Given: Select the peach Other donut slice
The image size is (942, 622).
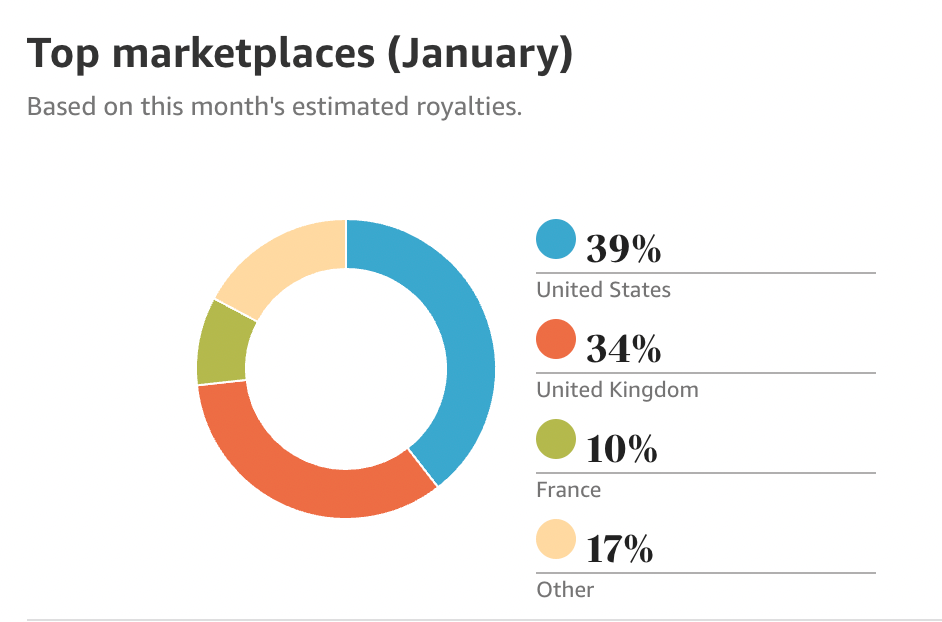Looking at the screenshot, I should click(x=285, y=257).
